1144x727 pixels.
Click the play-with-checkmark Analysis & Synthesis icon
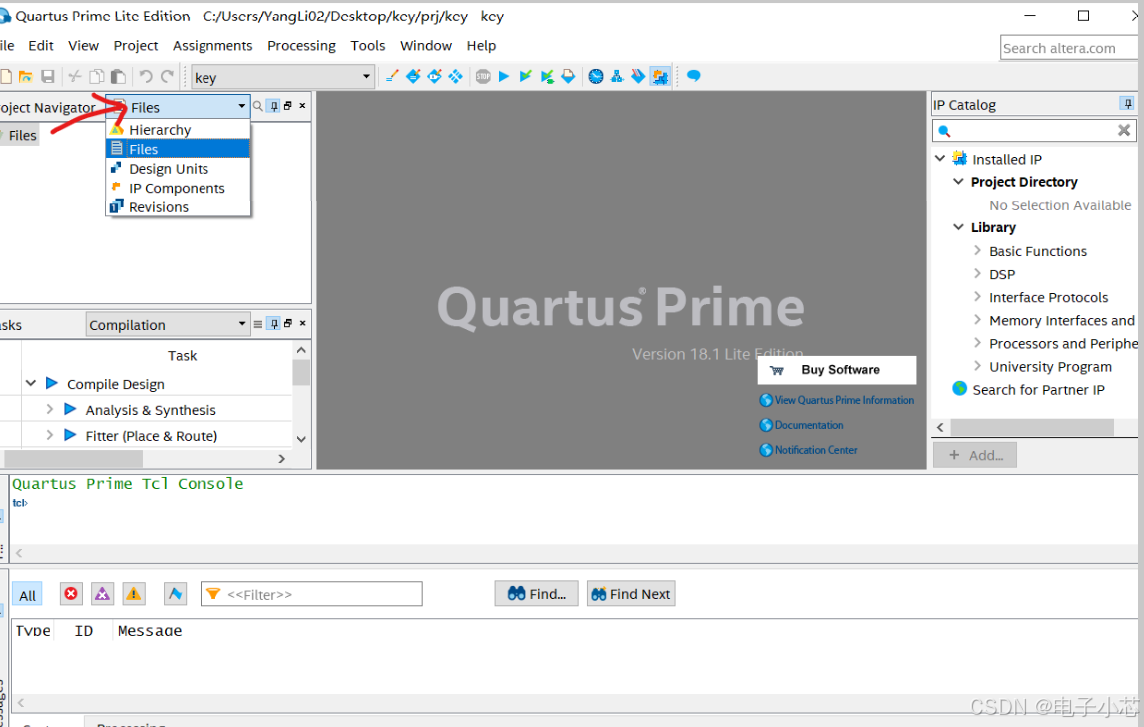(525, 76)
